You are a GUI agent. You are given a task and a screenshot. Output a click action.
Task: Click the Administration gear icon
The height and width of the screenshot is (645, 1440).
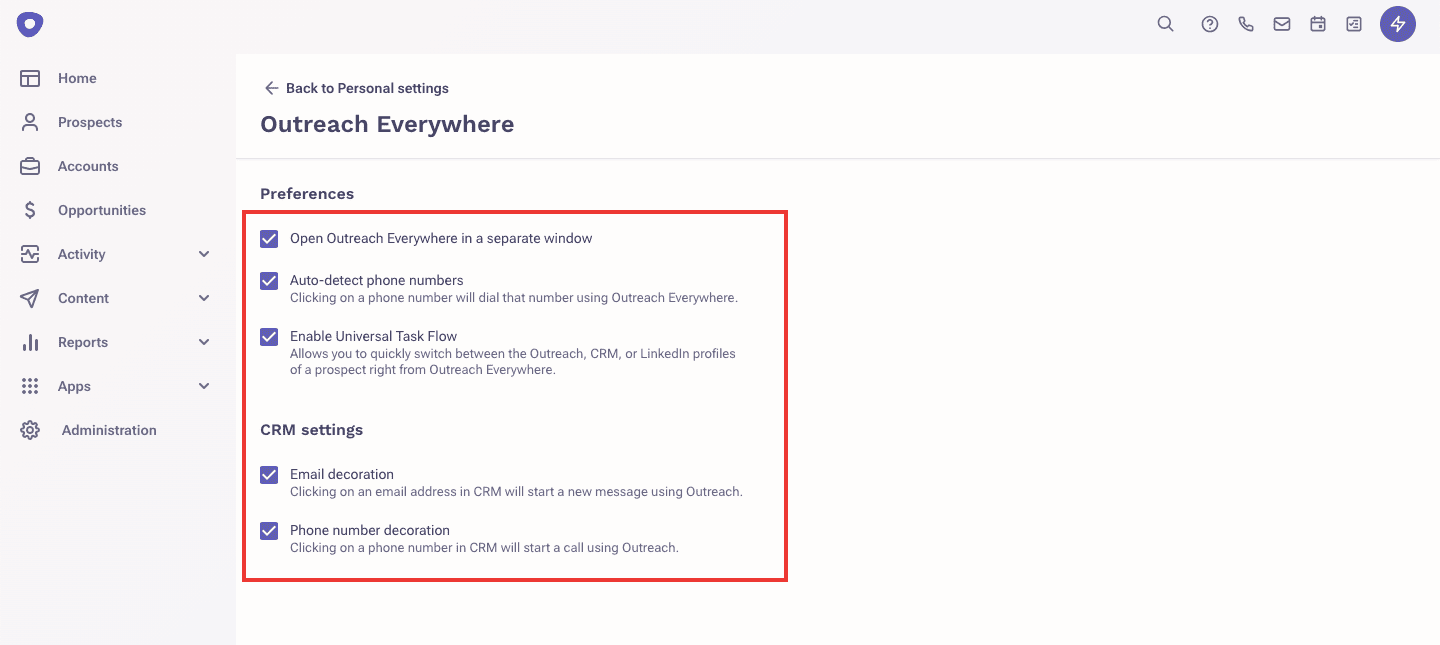[30, 430]
